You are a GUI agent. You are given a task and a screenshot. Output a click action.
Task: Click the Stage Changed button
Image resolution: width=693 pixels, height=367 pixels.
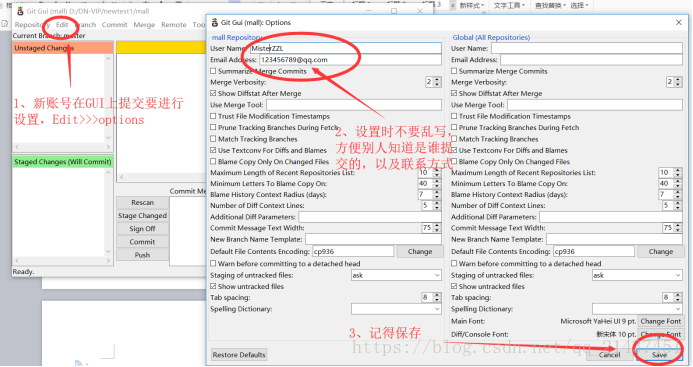click(x=142, y=216)
